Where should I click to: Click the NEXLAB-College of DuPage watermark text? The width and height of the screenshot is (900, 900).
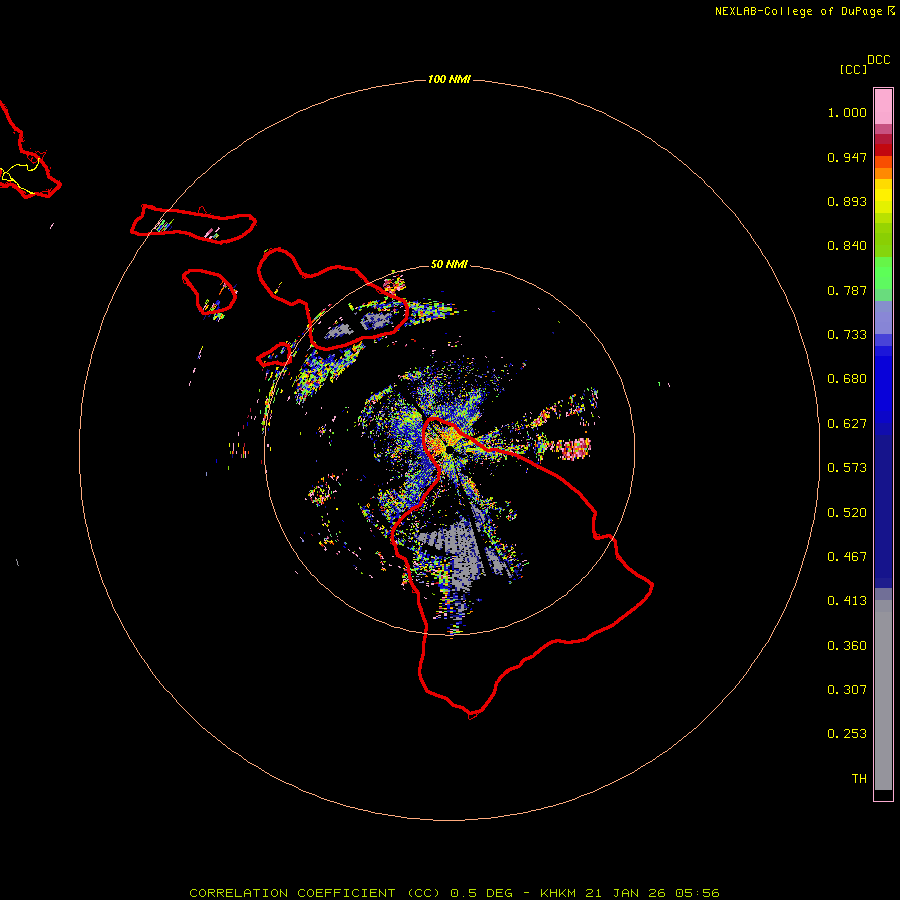click(798, 11)
